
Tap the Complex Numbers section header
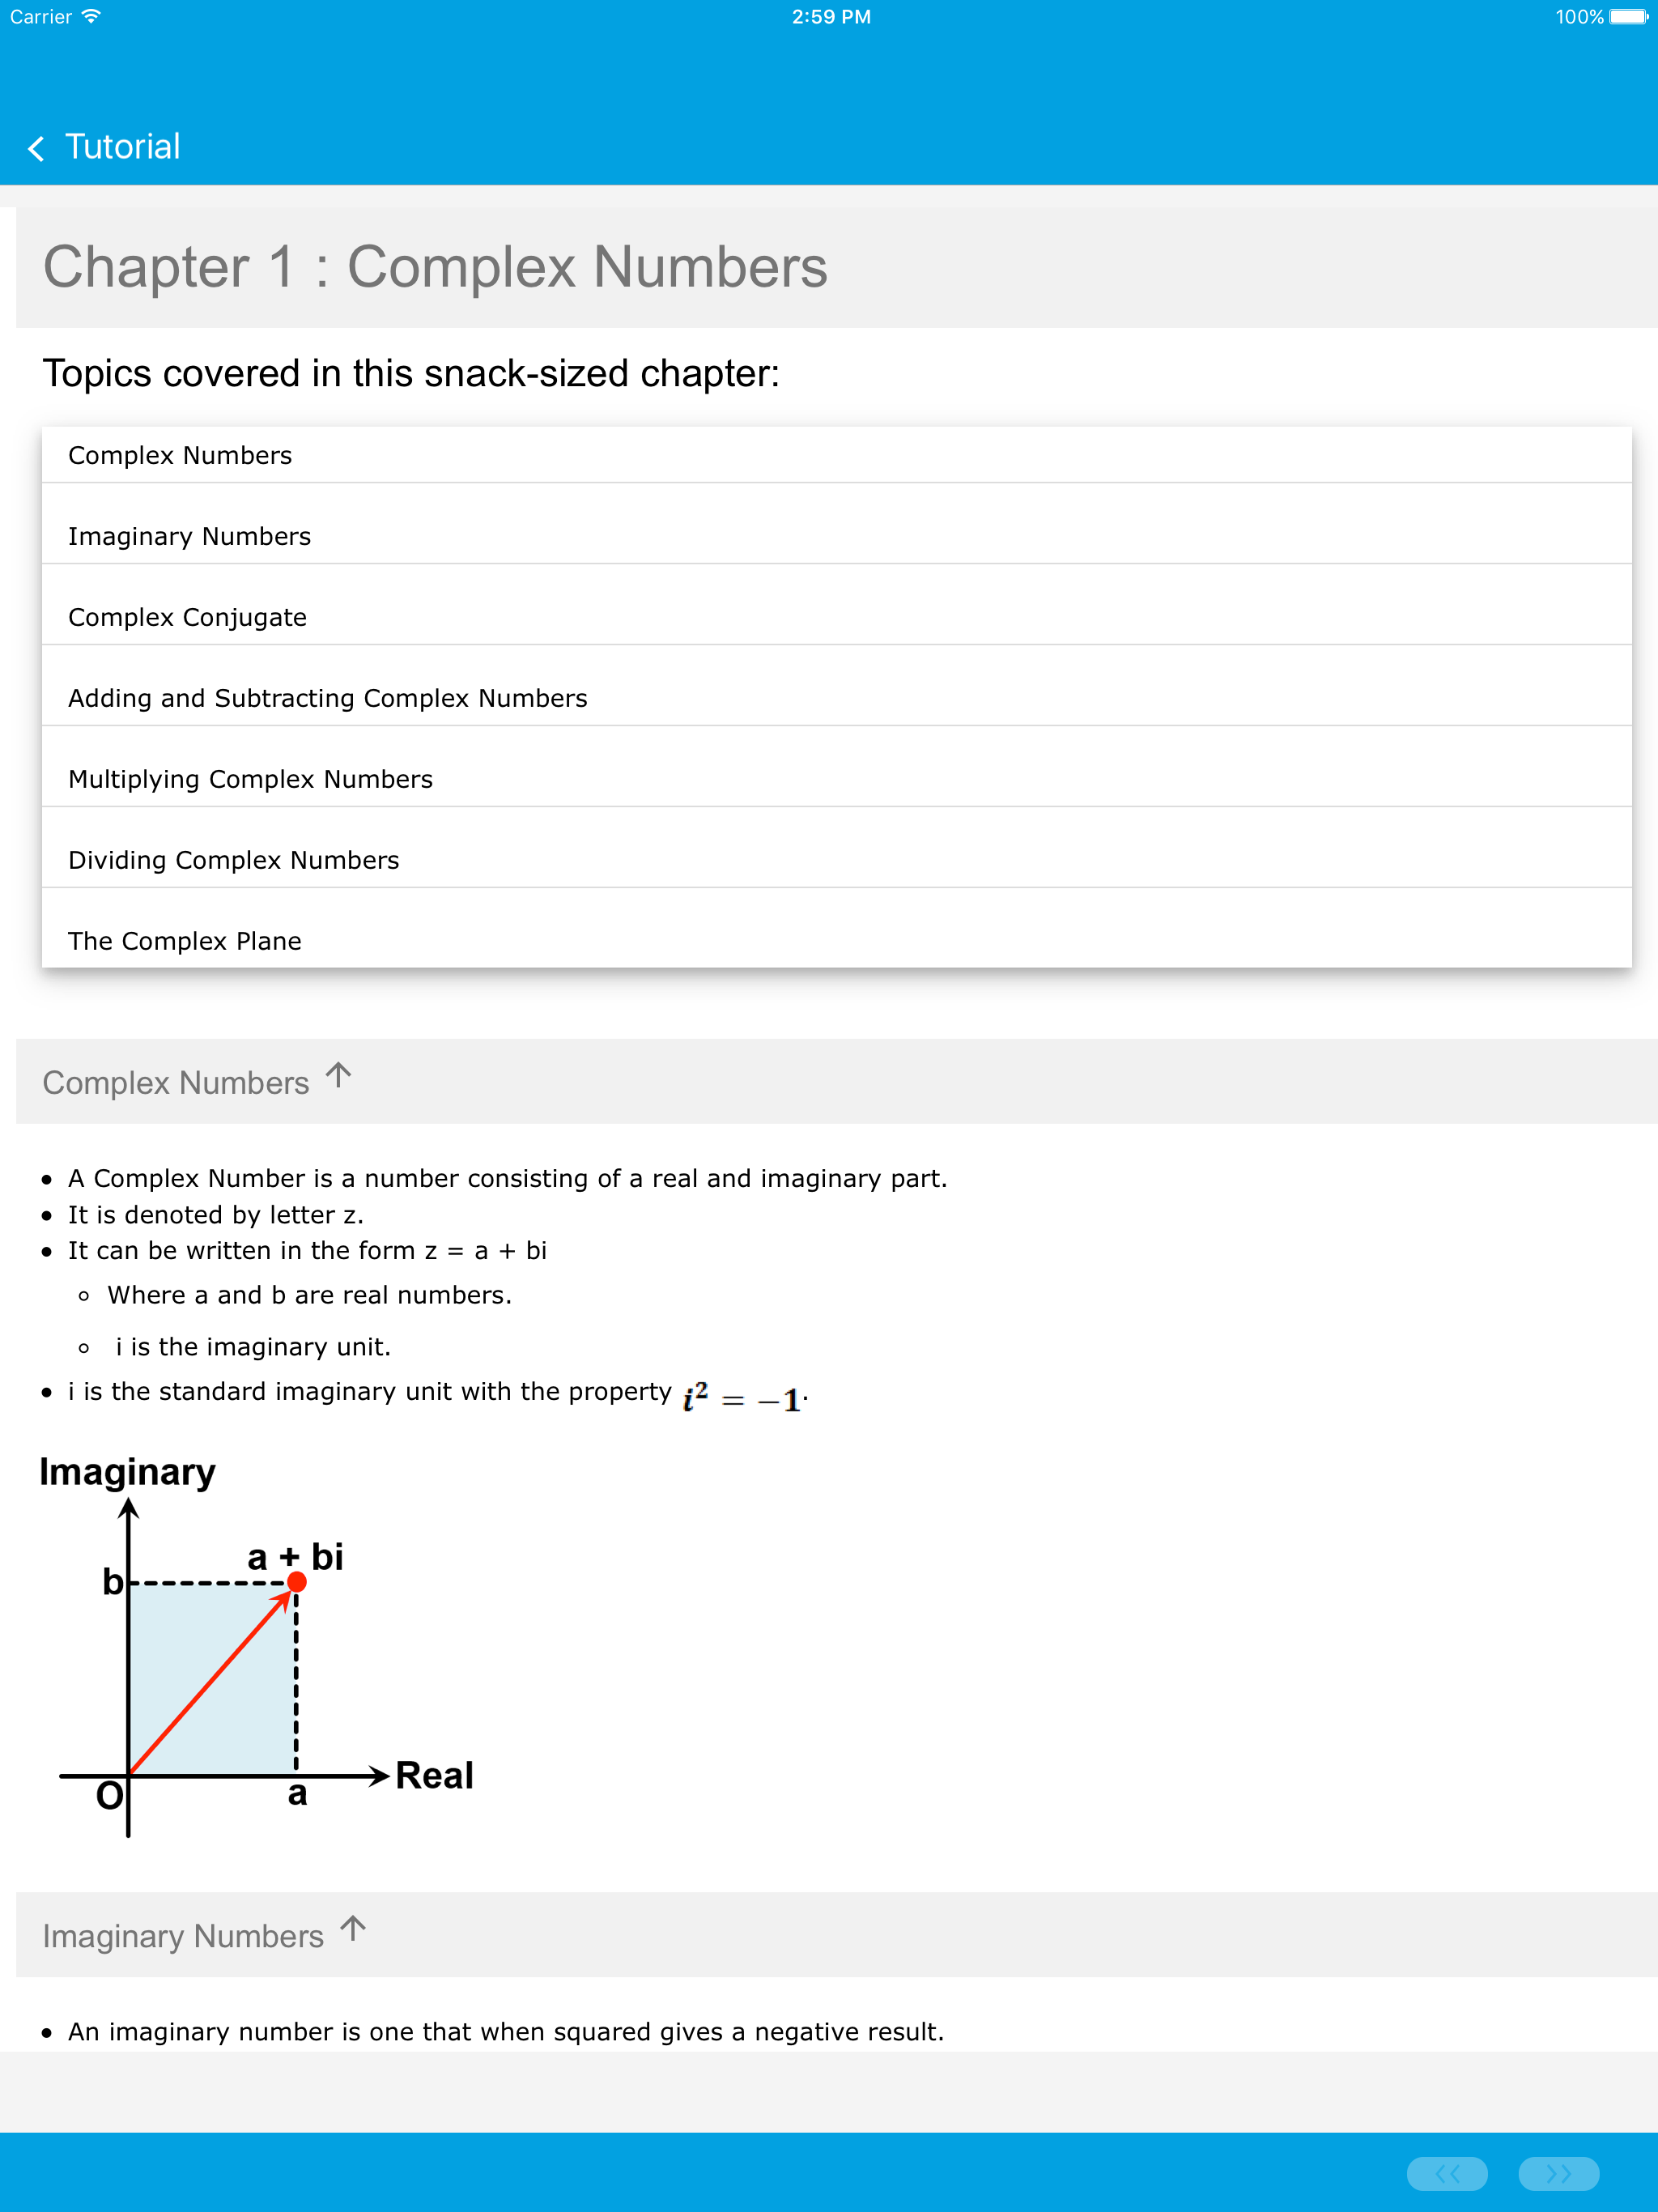pos(176,1083)
